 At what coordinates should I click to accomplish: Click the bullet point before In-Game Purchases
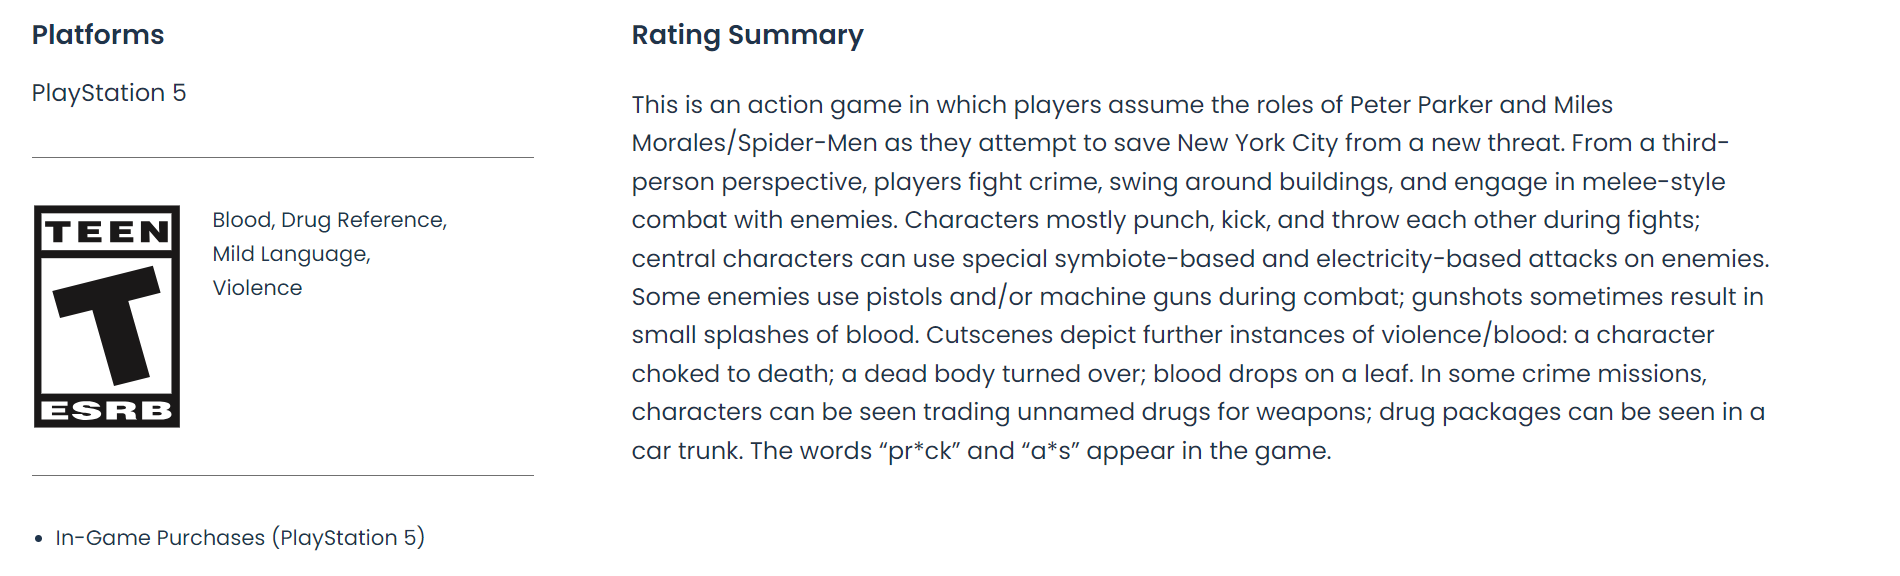click(39, 539)
